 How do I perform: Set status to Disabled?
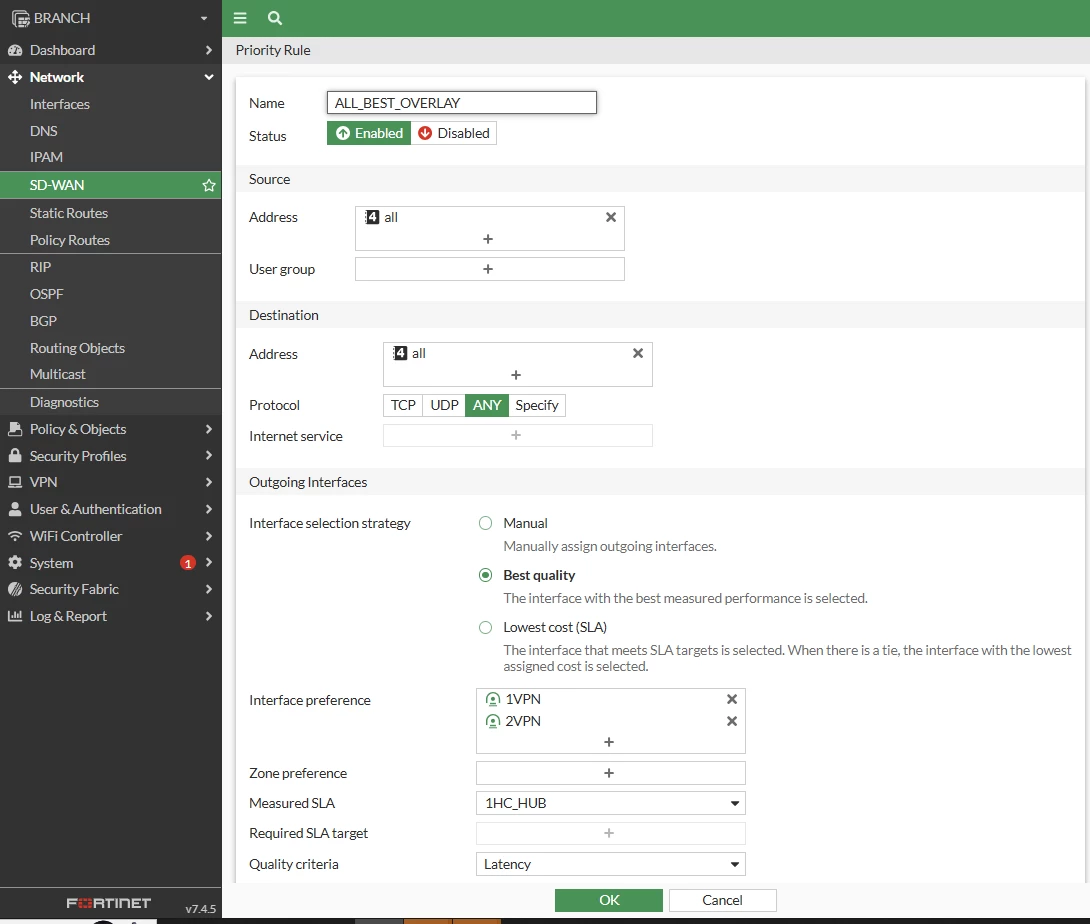pyautogui.click(x=453, y=133)
